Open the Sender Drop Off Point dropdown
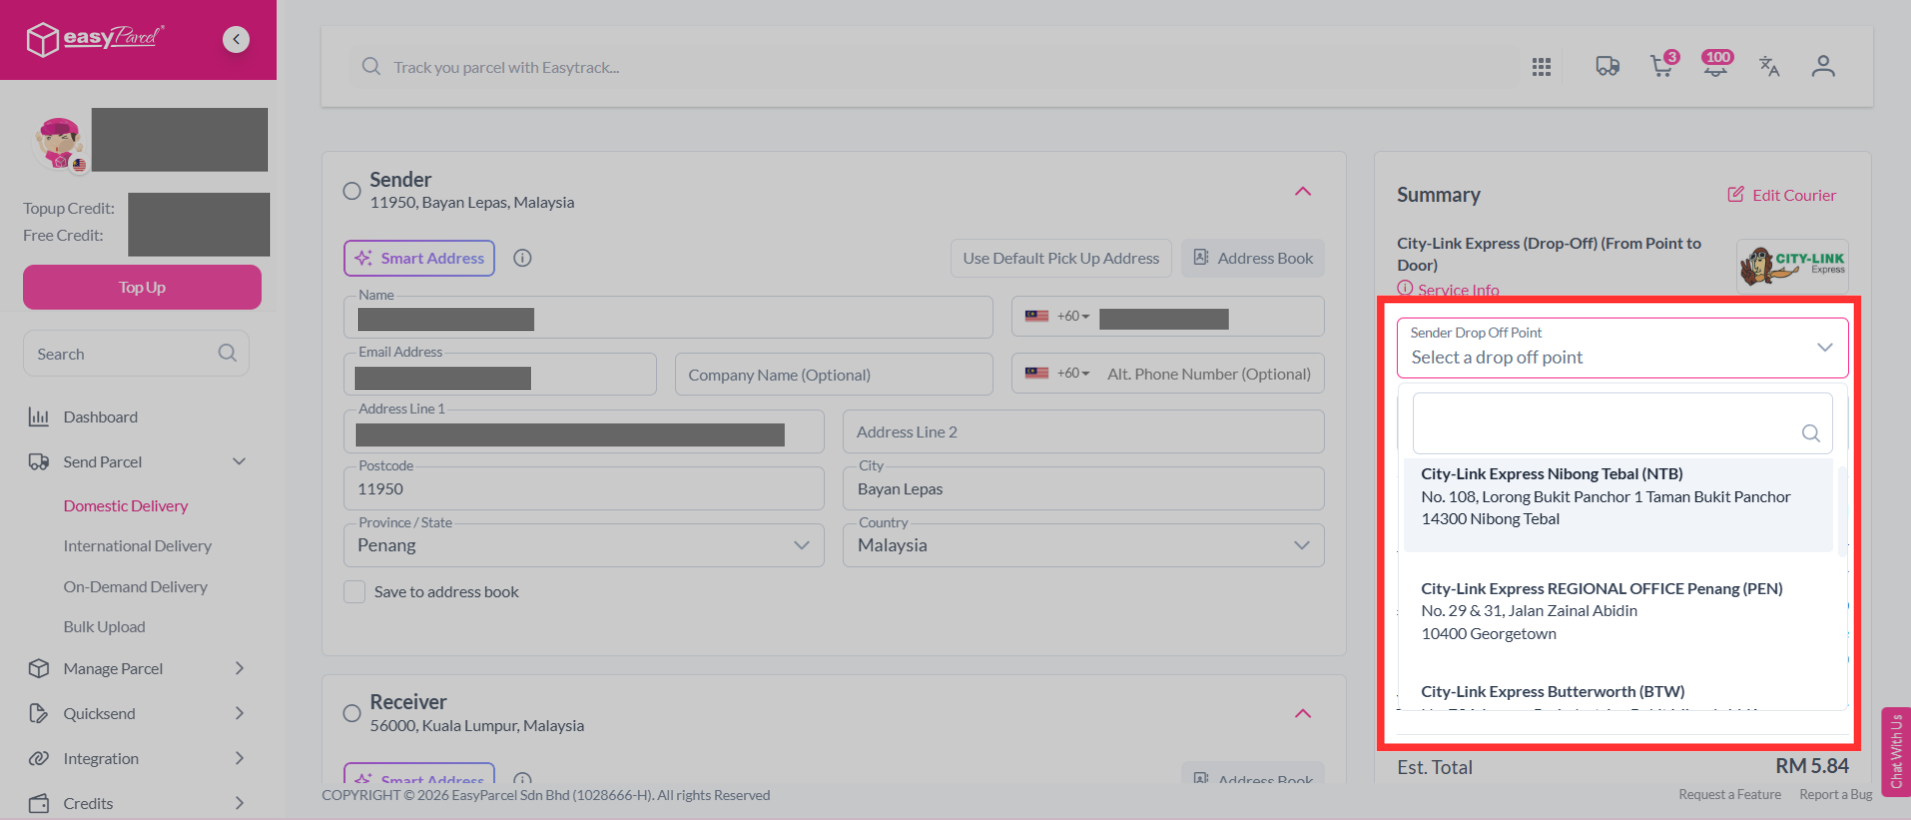This screenshot has height=820, width=1911. (x=1622, y=348)
